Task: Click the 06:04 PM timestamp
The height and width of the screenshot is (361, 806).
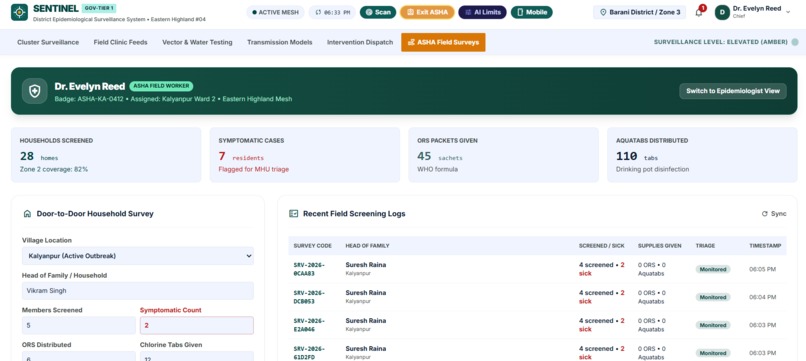Action: coord(762,297)
